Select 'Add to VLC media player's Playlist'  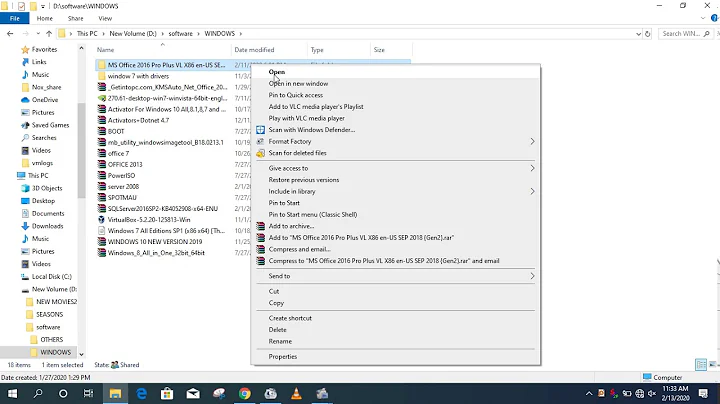click(316, 107)
